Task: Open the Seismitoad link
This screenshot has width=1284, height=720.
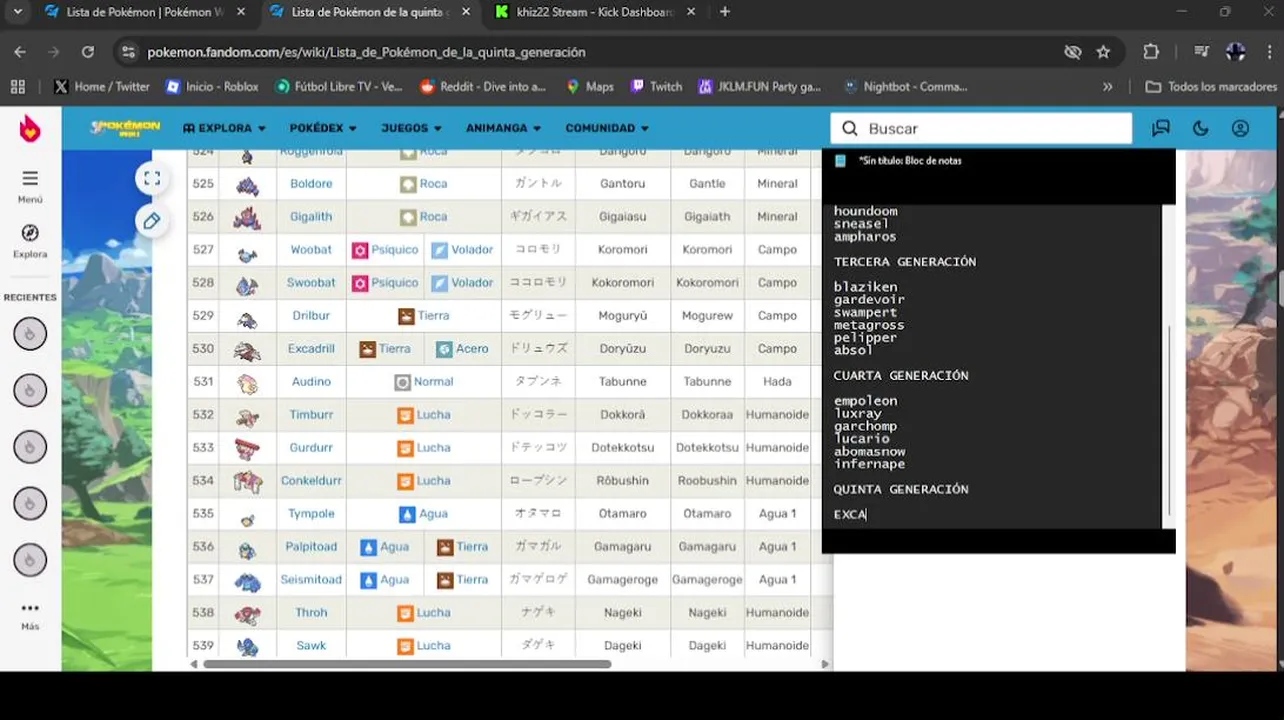Action: pyautogui.click(x=311, y=580)
